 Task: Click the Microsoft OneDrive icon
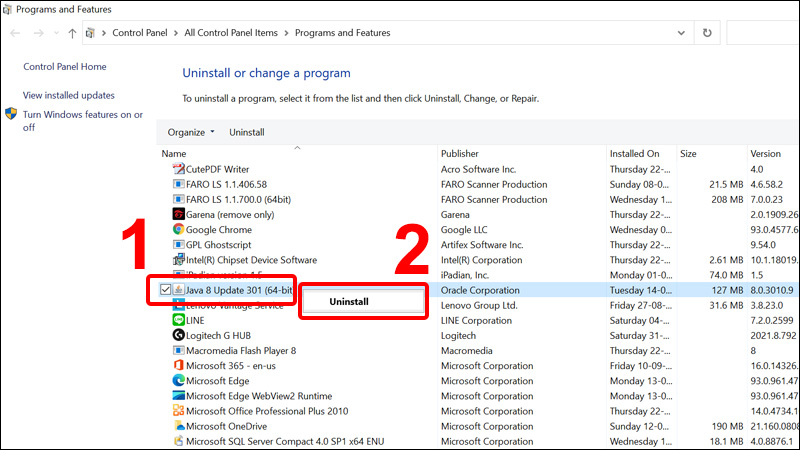(x=178, y=426)
